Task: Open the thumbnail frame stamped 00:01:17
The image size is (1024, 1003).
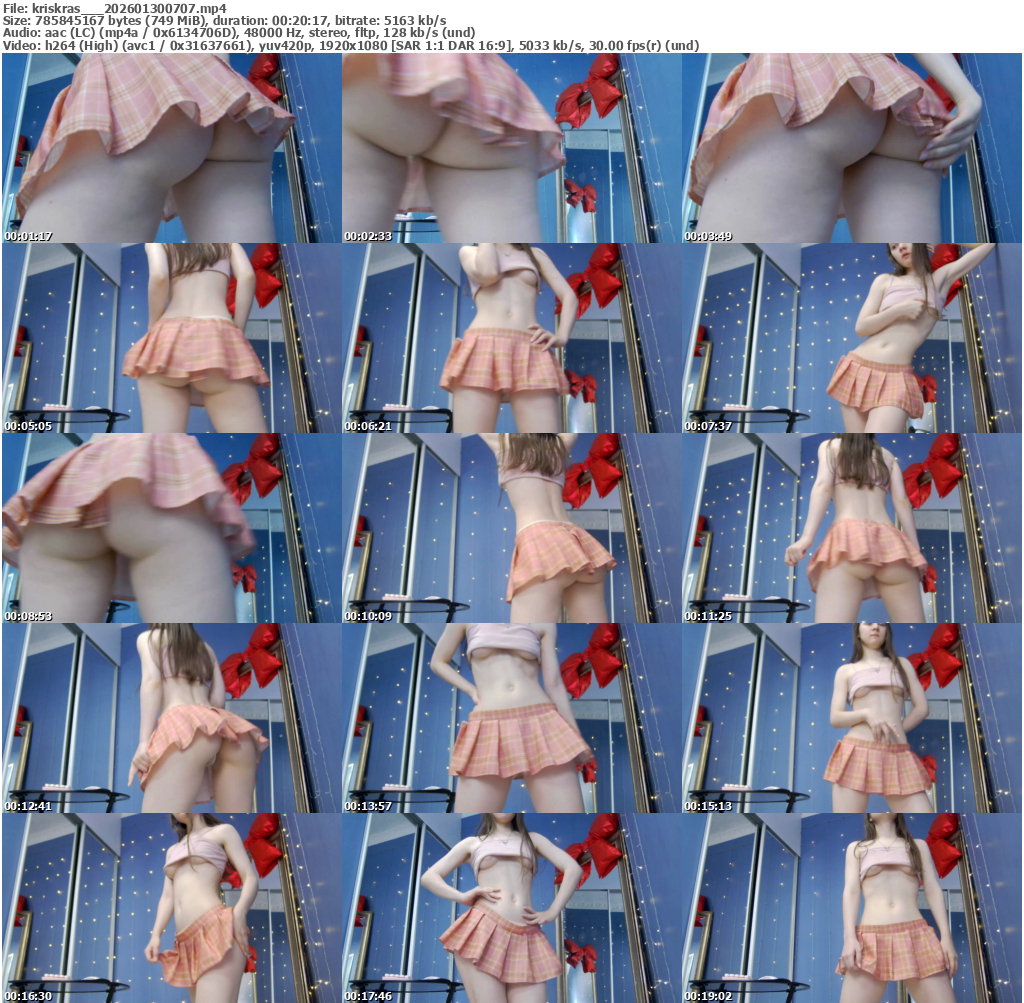Action: pos(172,148)
